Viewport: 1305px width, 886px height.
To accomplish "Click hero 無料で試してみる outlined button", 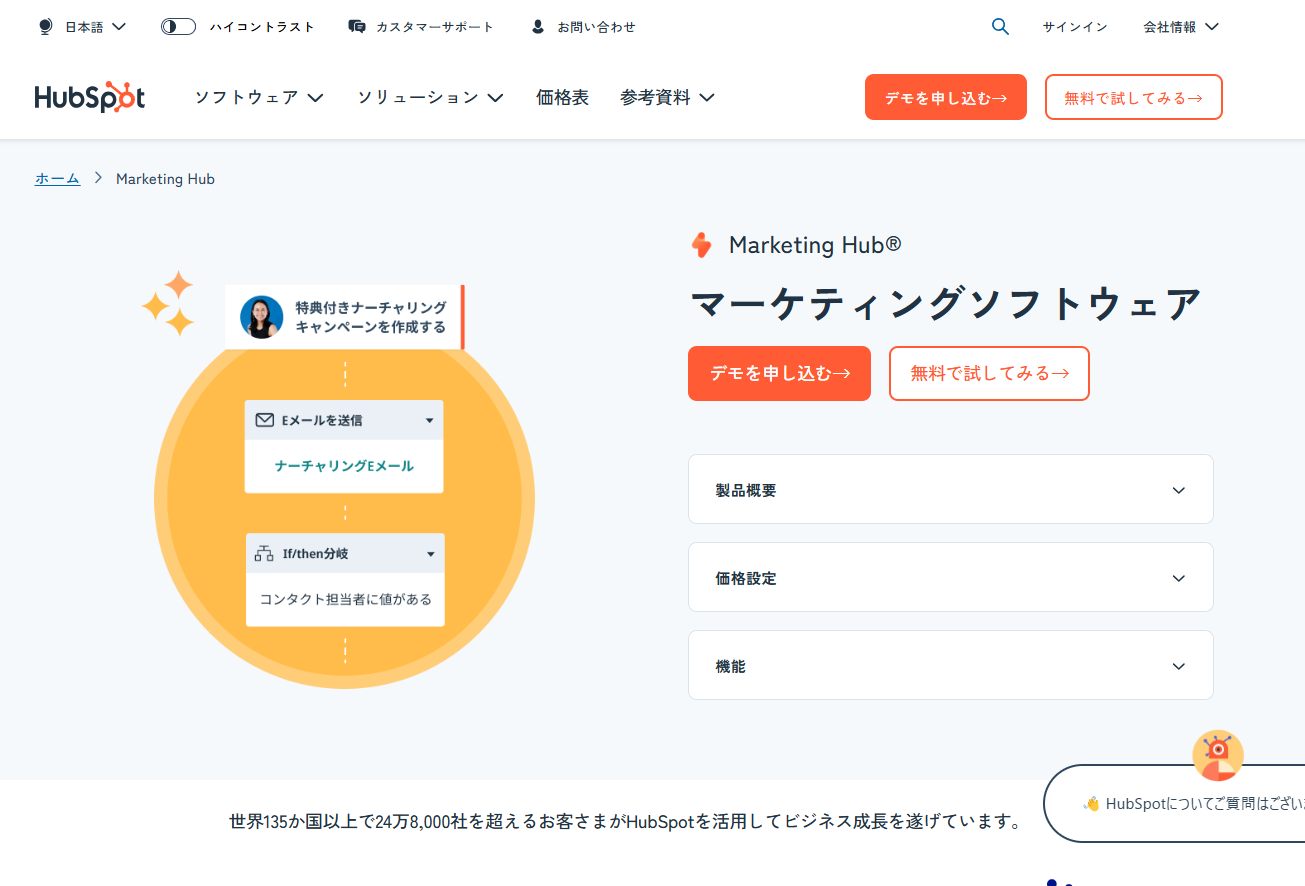I will (989, 373).
